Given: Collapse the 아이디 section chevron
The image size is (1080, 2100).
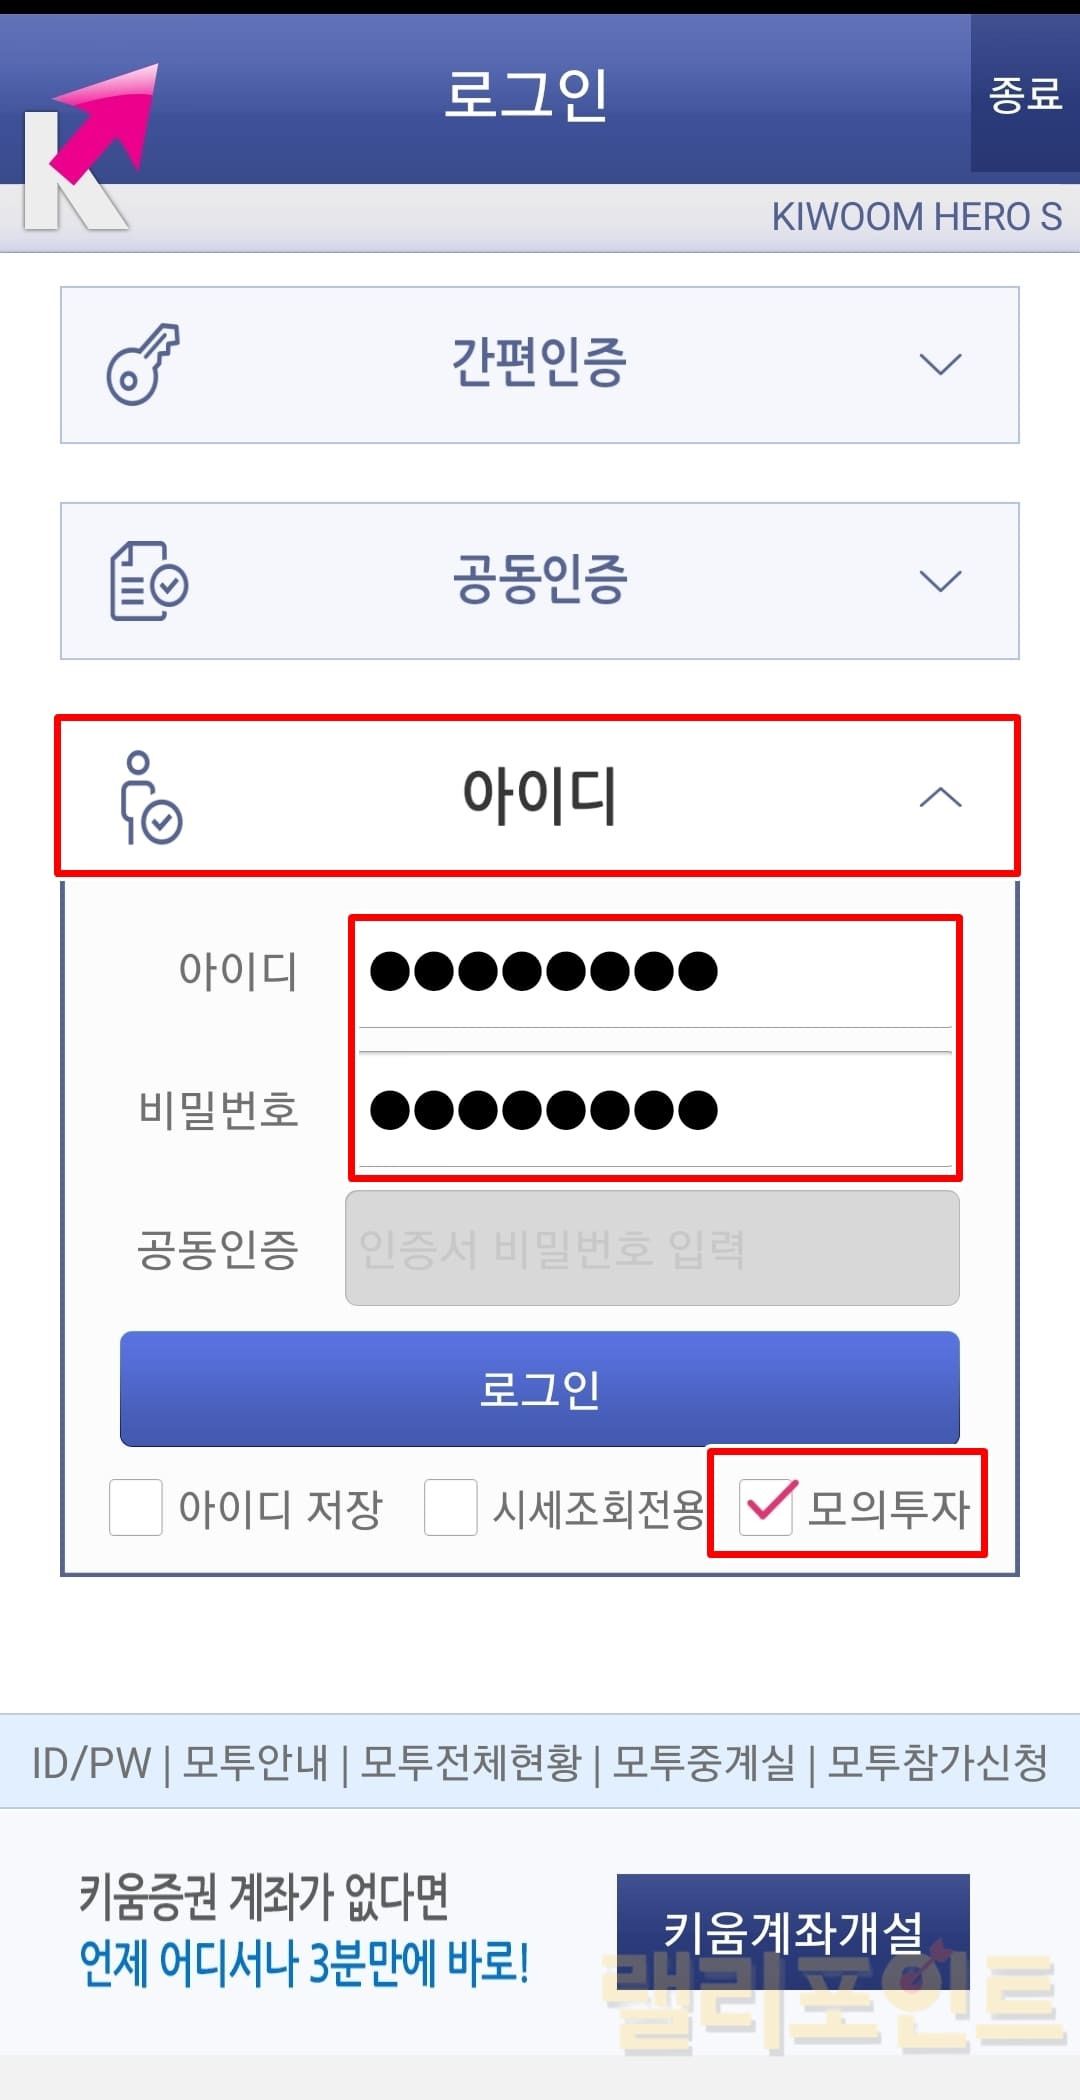Looking at the screenshot, I should pos(940,798).
